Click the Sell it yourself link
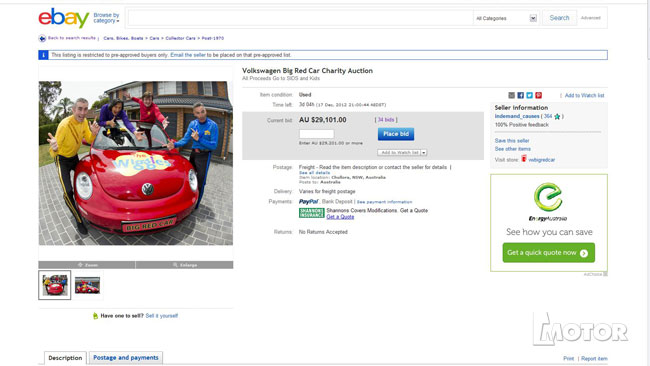This screenshot has width=650, height=366. (x=162, y=316)
